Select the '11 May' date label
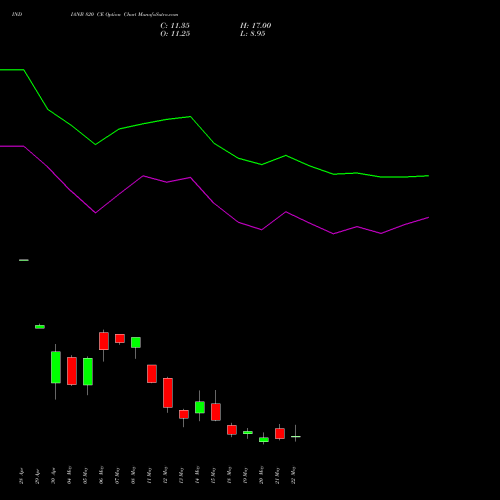The height and width of the screenshot is (500, 500). [149, 475]
